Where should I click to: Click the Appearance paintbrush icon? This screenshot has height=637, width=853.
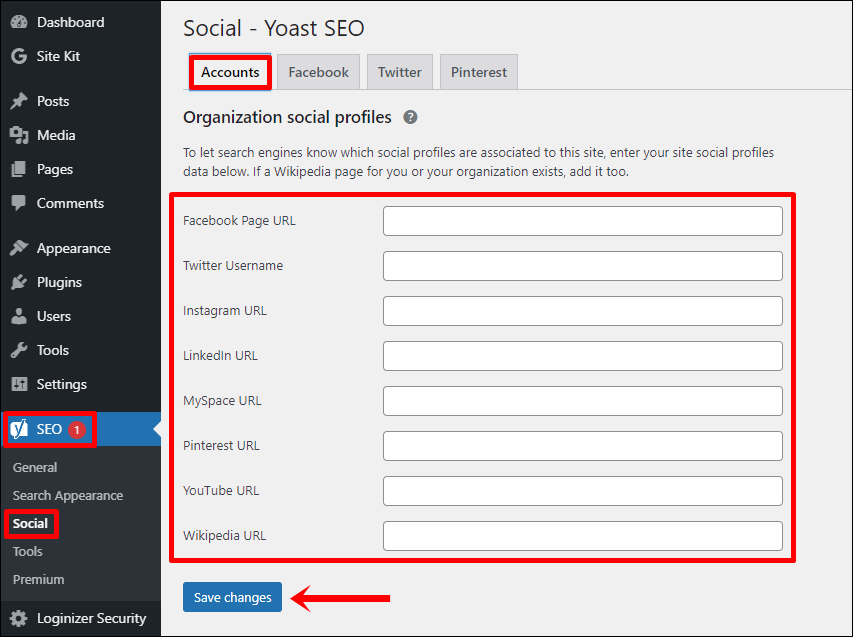click(x=19, y=248)
